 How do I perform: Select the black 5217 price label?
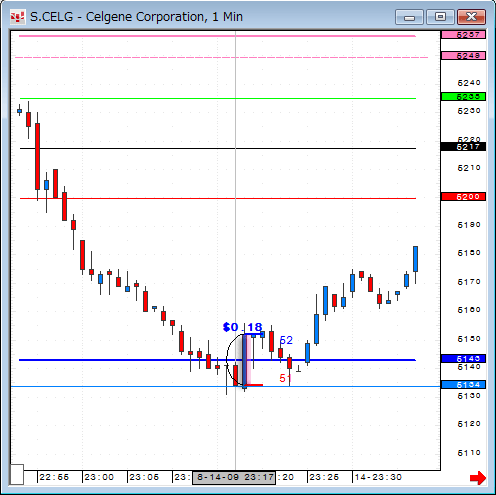[463, 147]
